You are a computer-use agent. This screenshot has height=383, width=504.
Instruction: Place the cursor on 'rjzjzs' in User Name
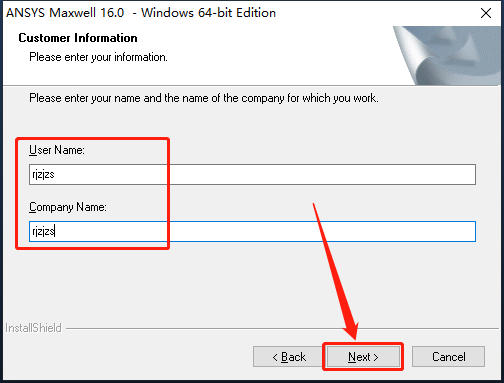(x=43, y=174)
